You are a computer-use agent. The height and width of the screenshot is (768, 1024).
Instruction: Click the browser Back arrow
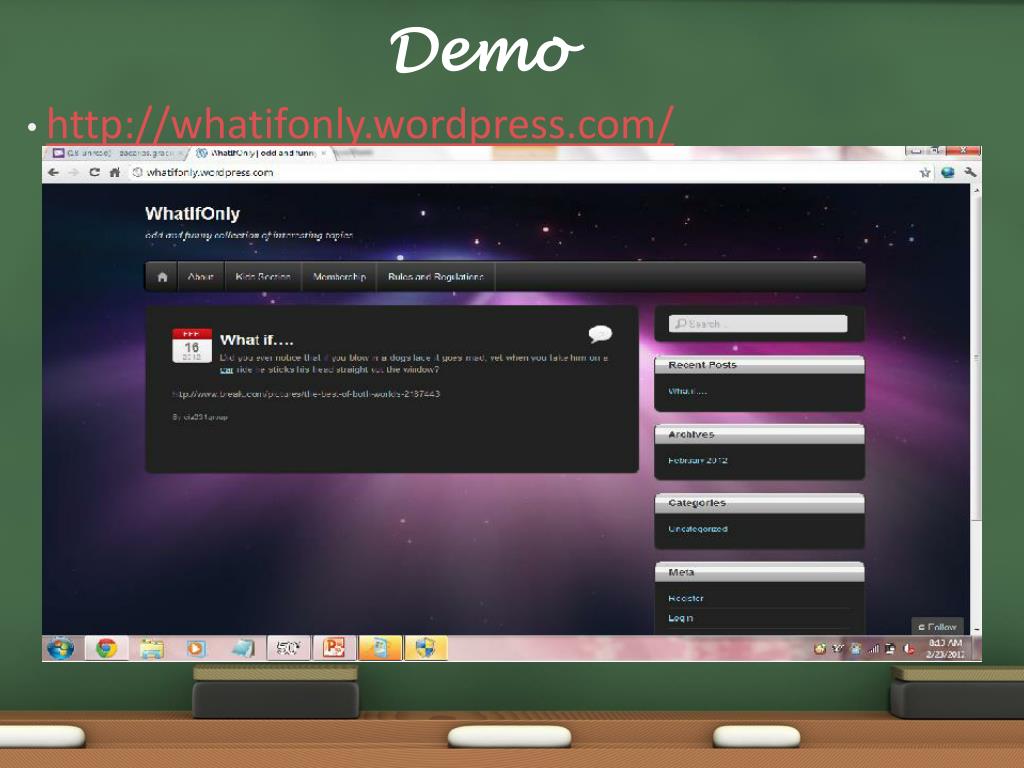(54, 172)
